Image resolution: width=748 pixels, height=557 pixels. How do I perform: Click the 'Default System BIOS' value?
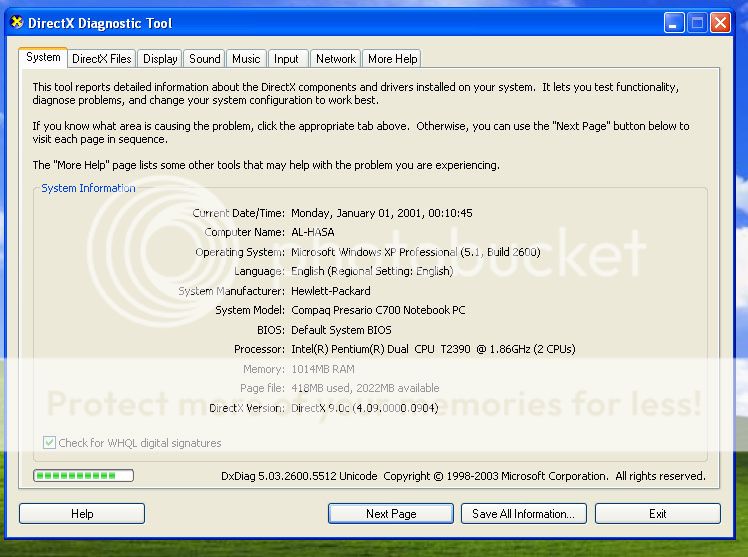341,330
